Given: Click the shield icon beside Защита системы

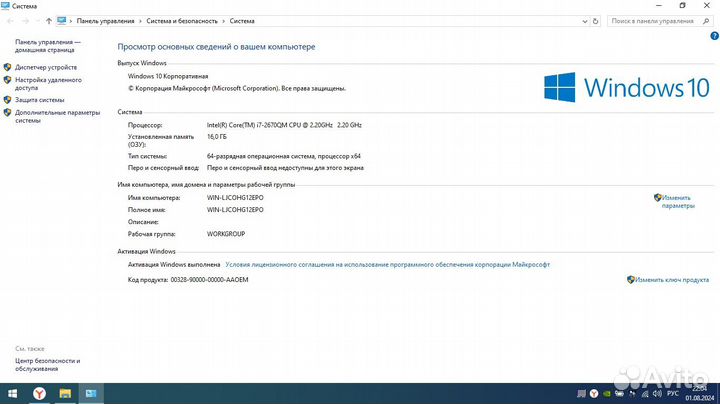Looking at the screenshot, I should [7, 100].
